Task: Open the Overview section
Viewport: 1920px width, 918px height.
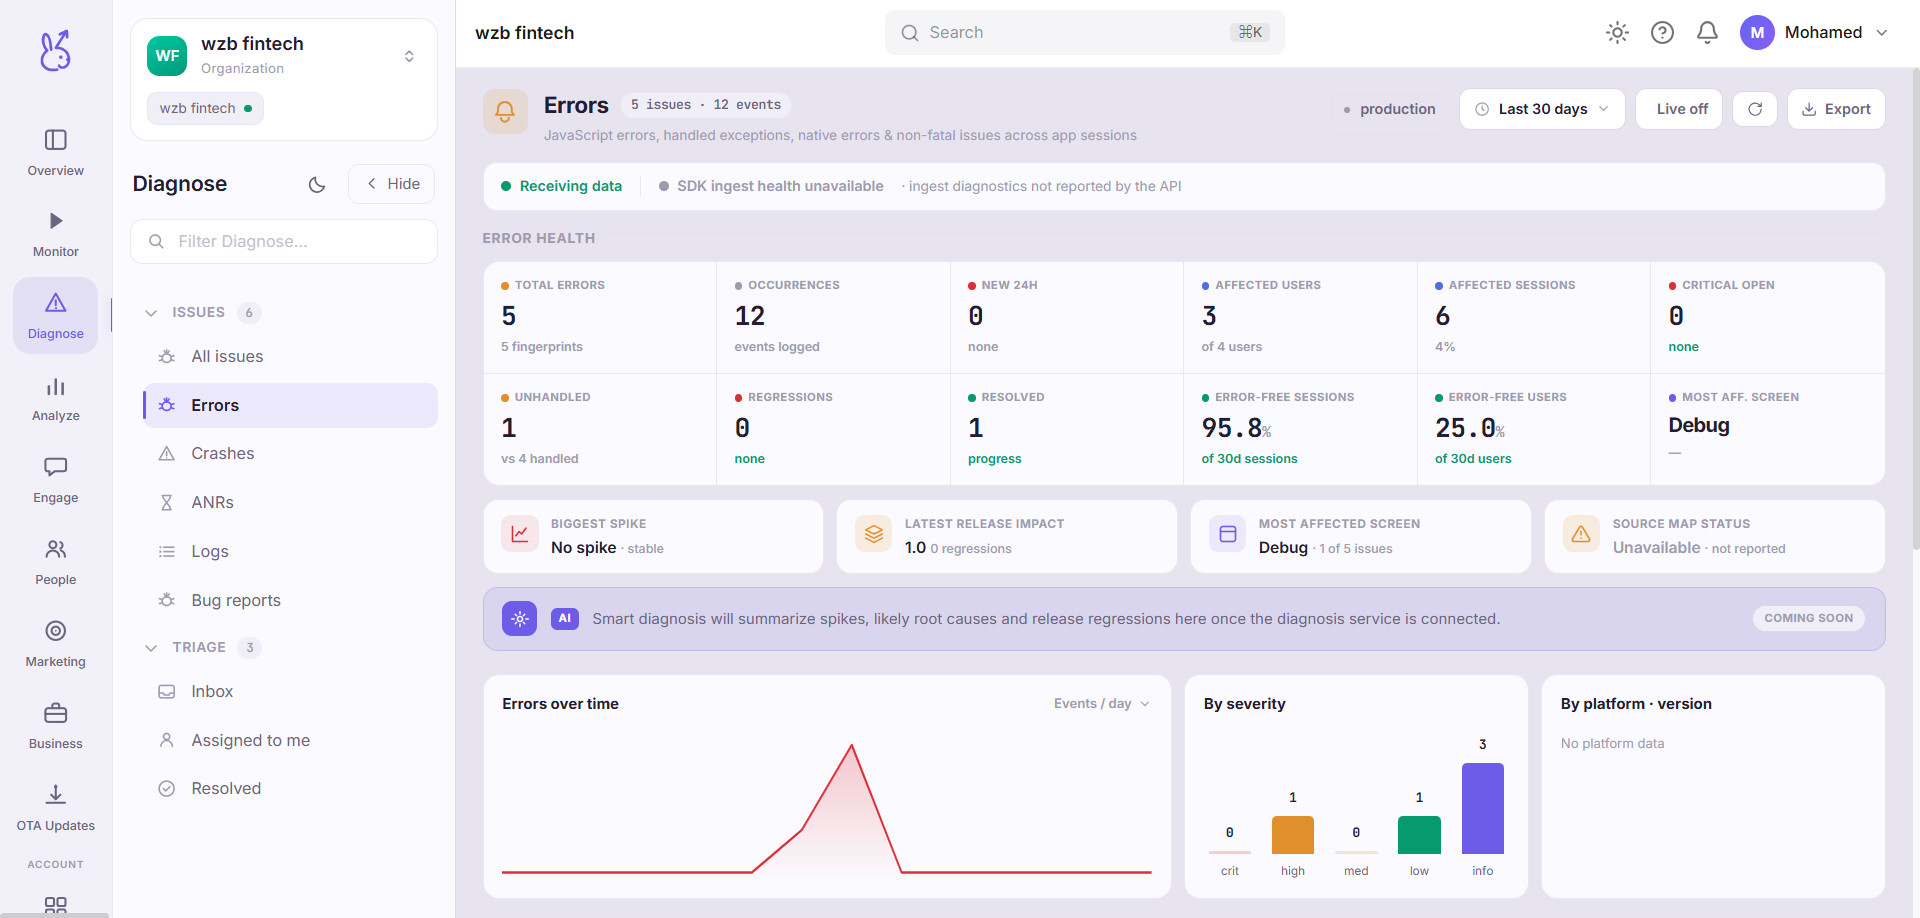Action: [x=56, y=153]
